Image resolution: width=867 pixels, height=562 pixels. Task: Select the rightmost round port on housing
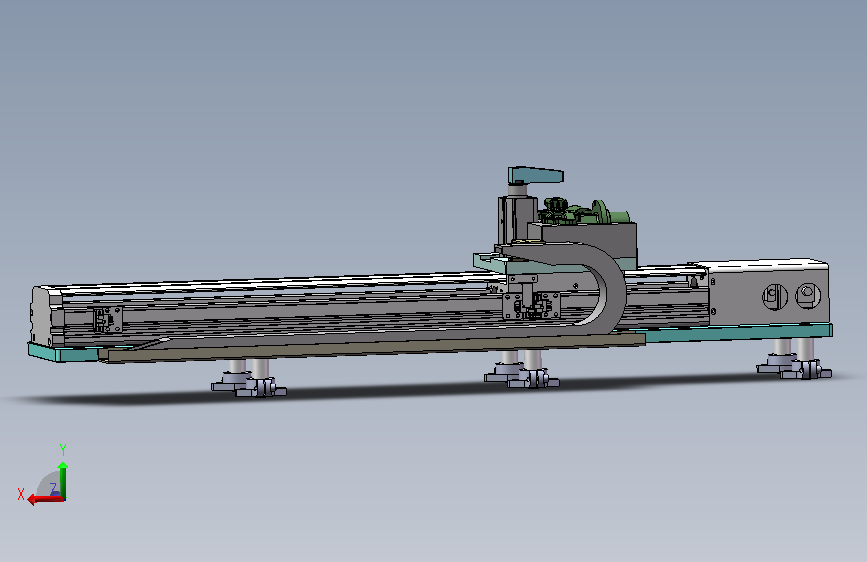(x=808, y=294)
